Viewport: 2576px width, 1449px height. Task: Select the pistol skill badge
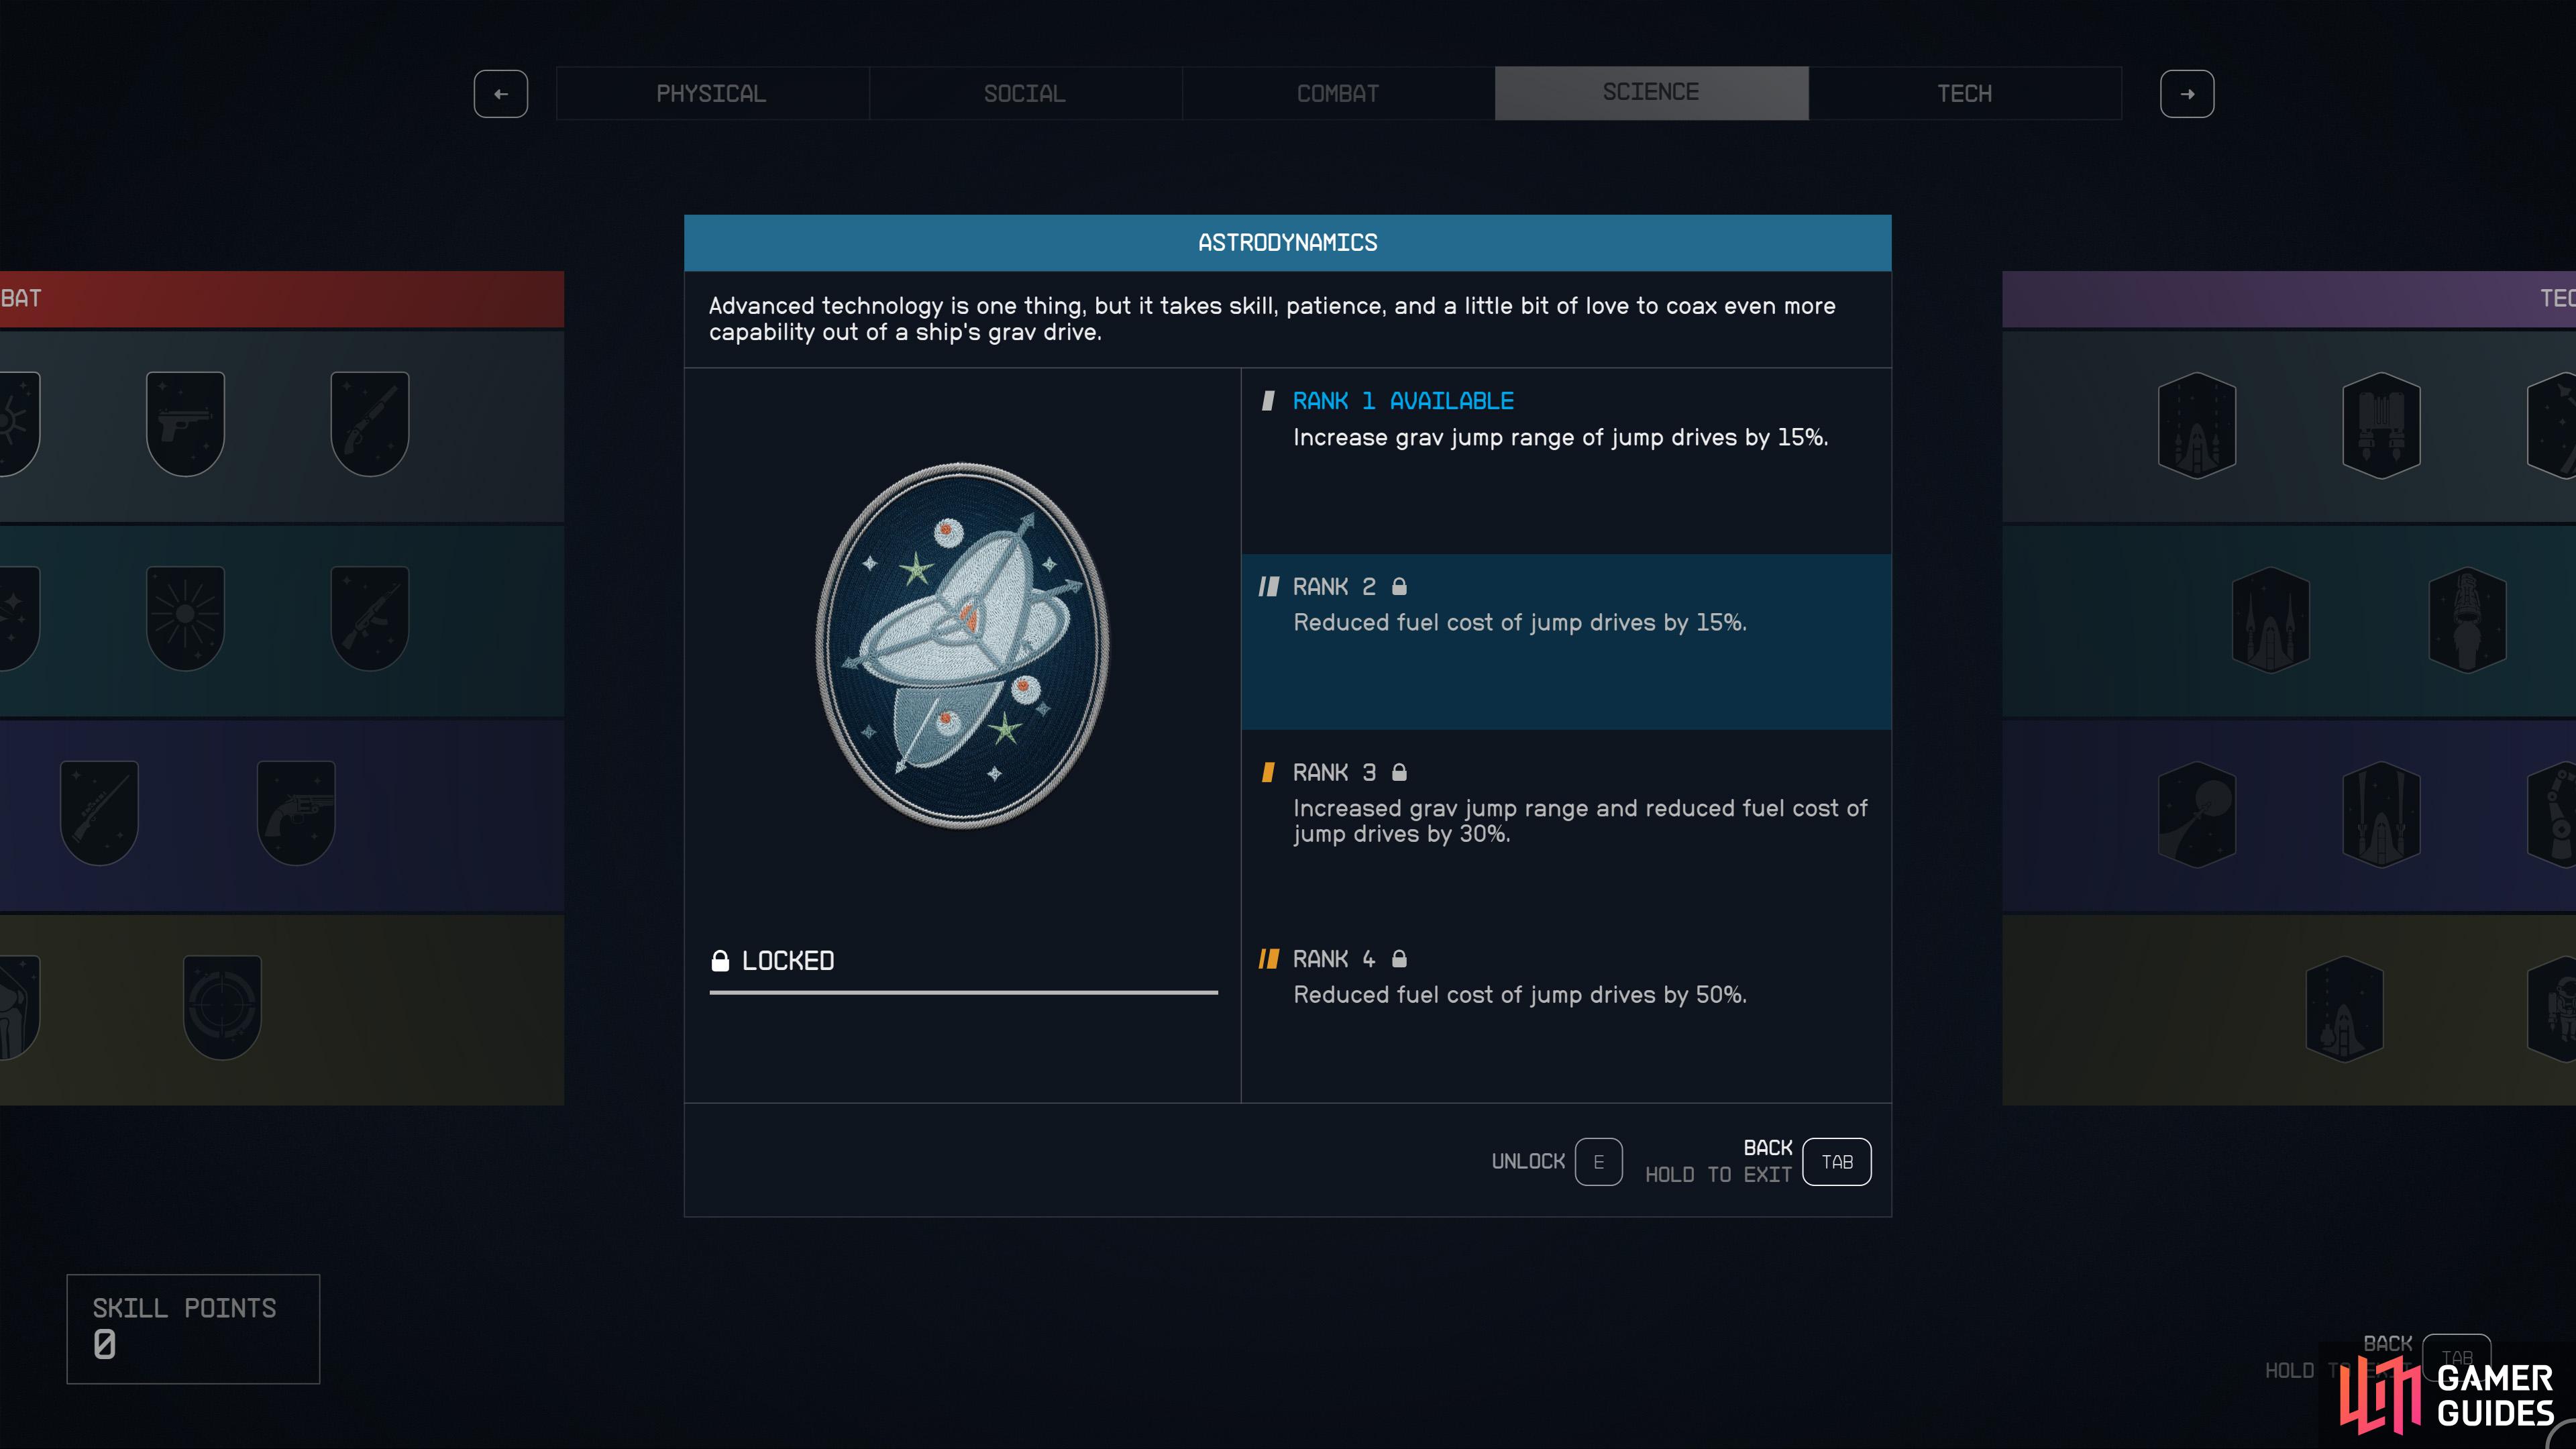(185, 423)
